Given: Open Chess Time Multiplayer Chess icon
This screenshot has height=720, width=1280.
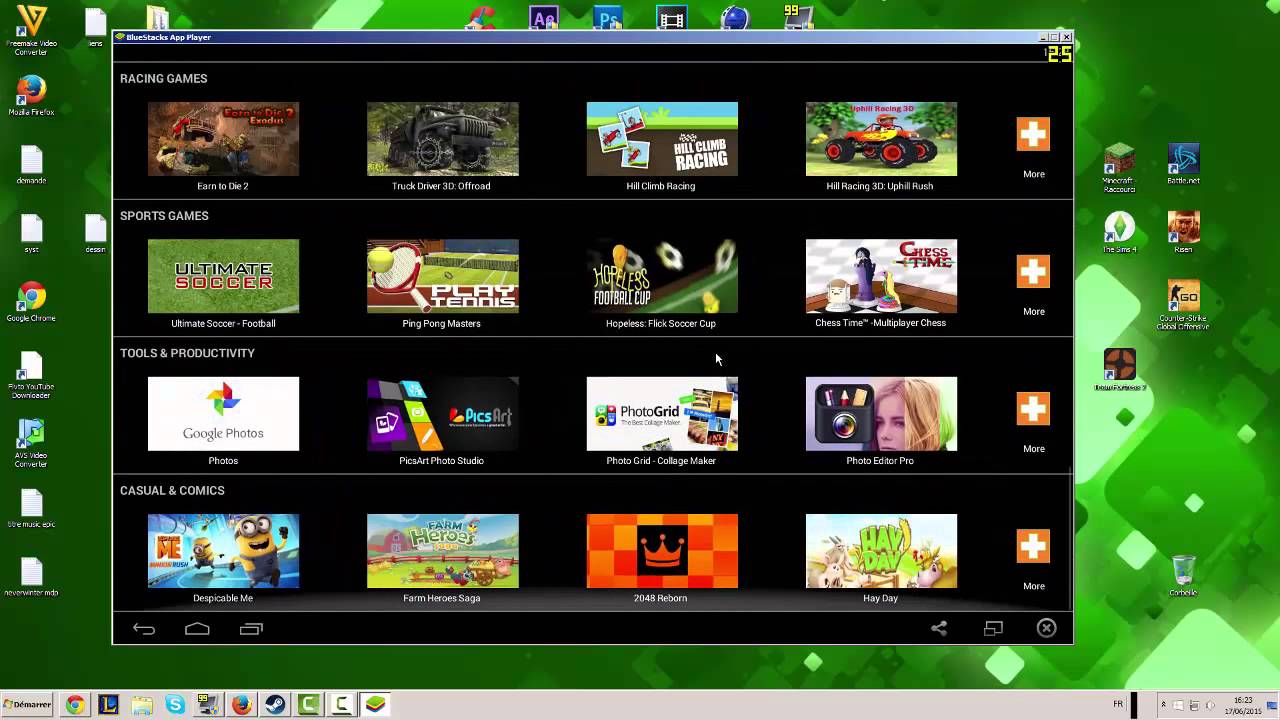Looking at the screenshot, I should (x=881, y=276).
